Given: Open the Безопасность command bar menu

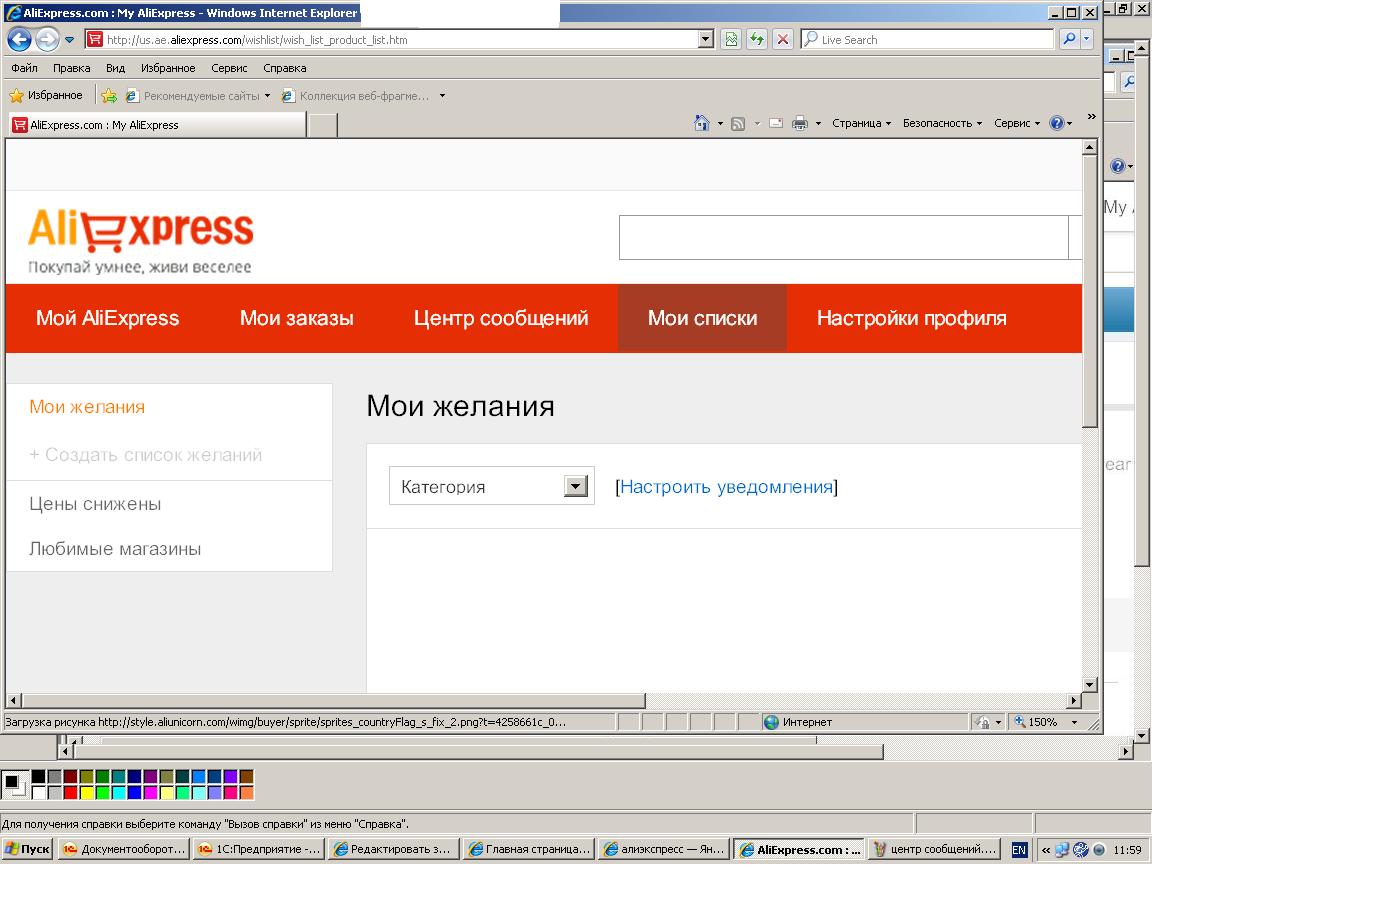Looking at the screenshot, I should pyautogui.click(x=942, y=123).
